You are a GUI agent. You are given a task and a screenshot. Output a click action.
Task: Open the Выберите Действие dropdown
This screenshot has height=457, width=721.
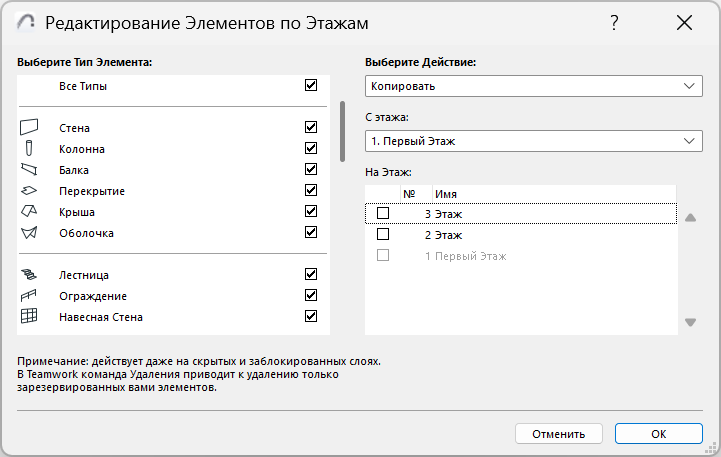tap(533, 87)
